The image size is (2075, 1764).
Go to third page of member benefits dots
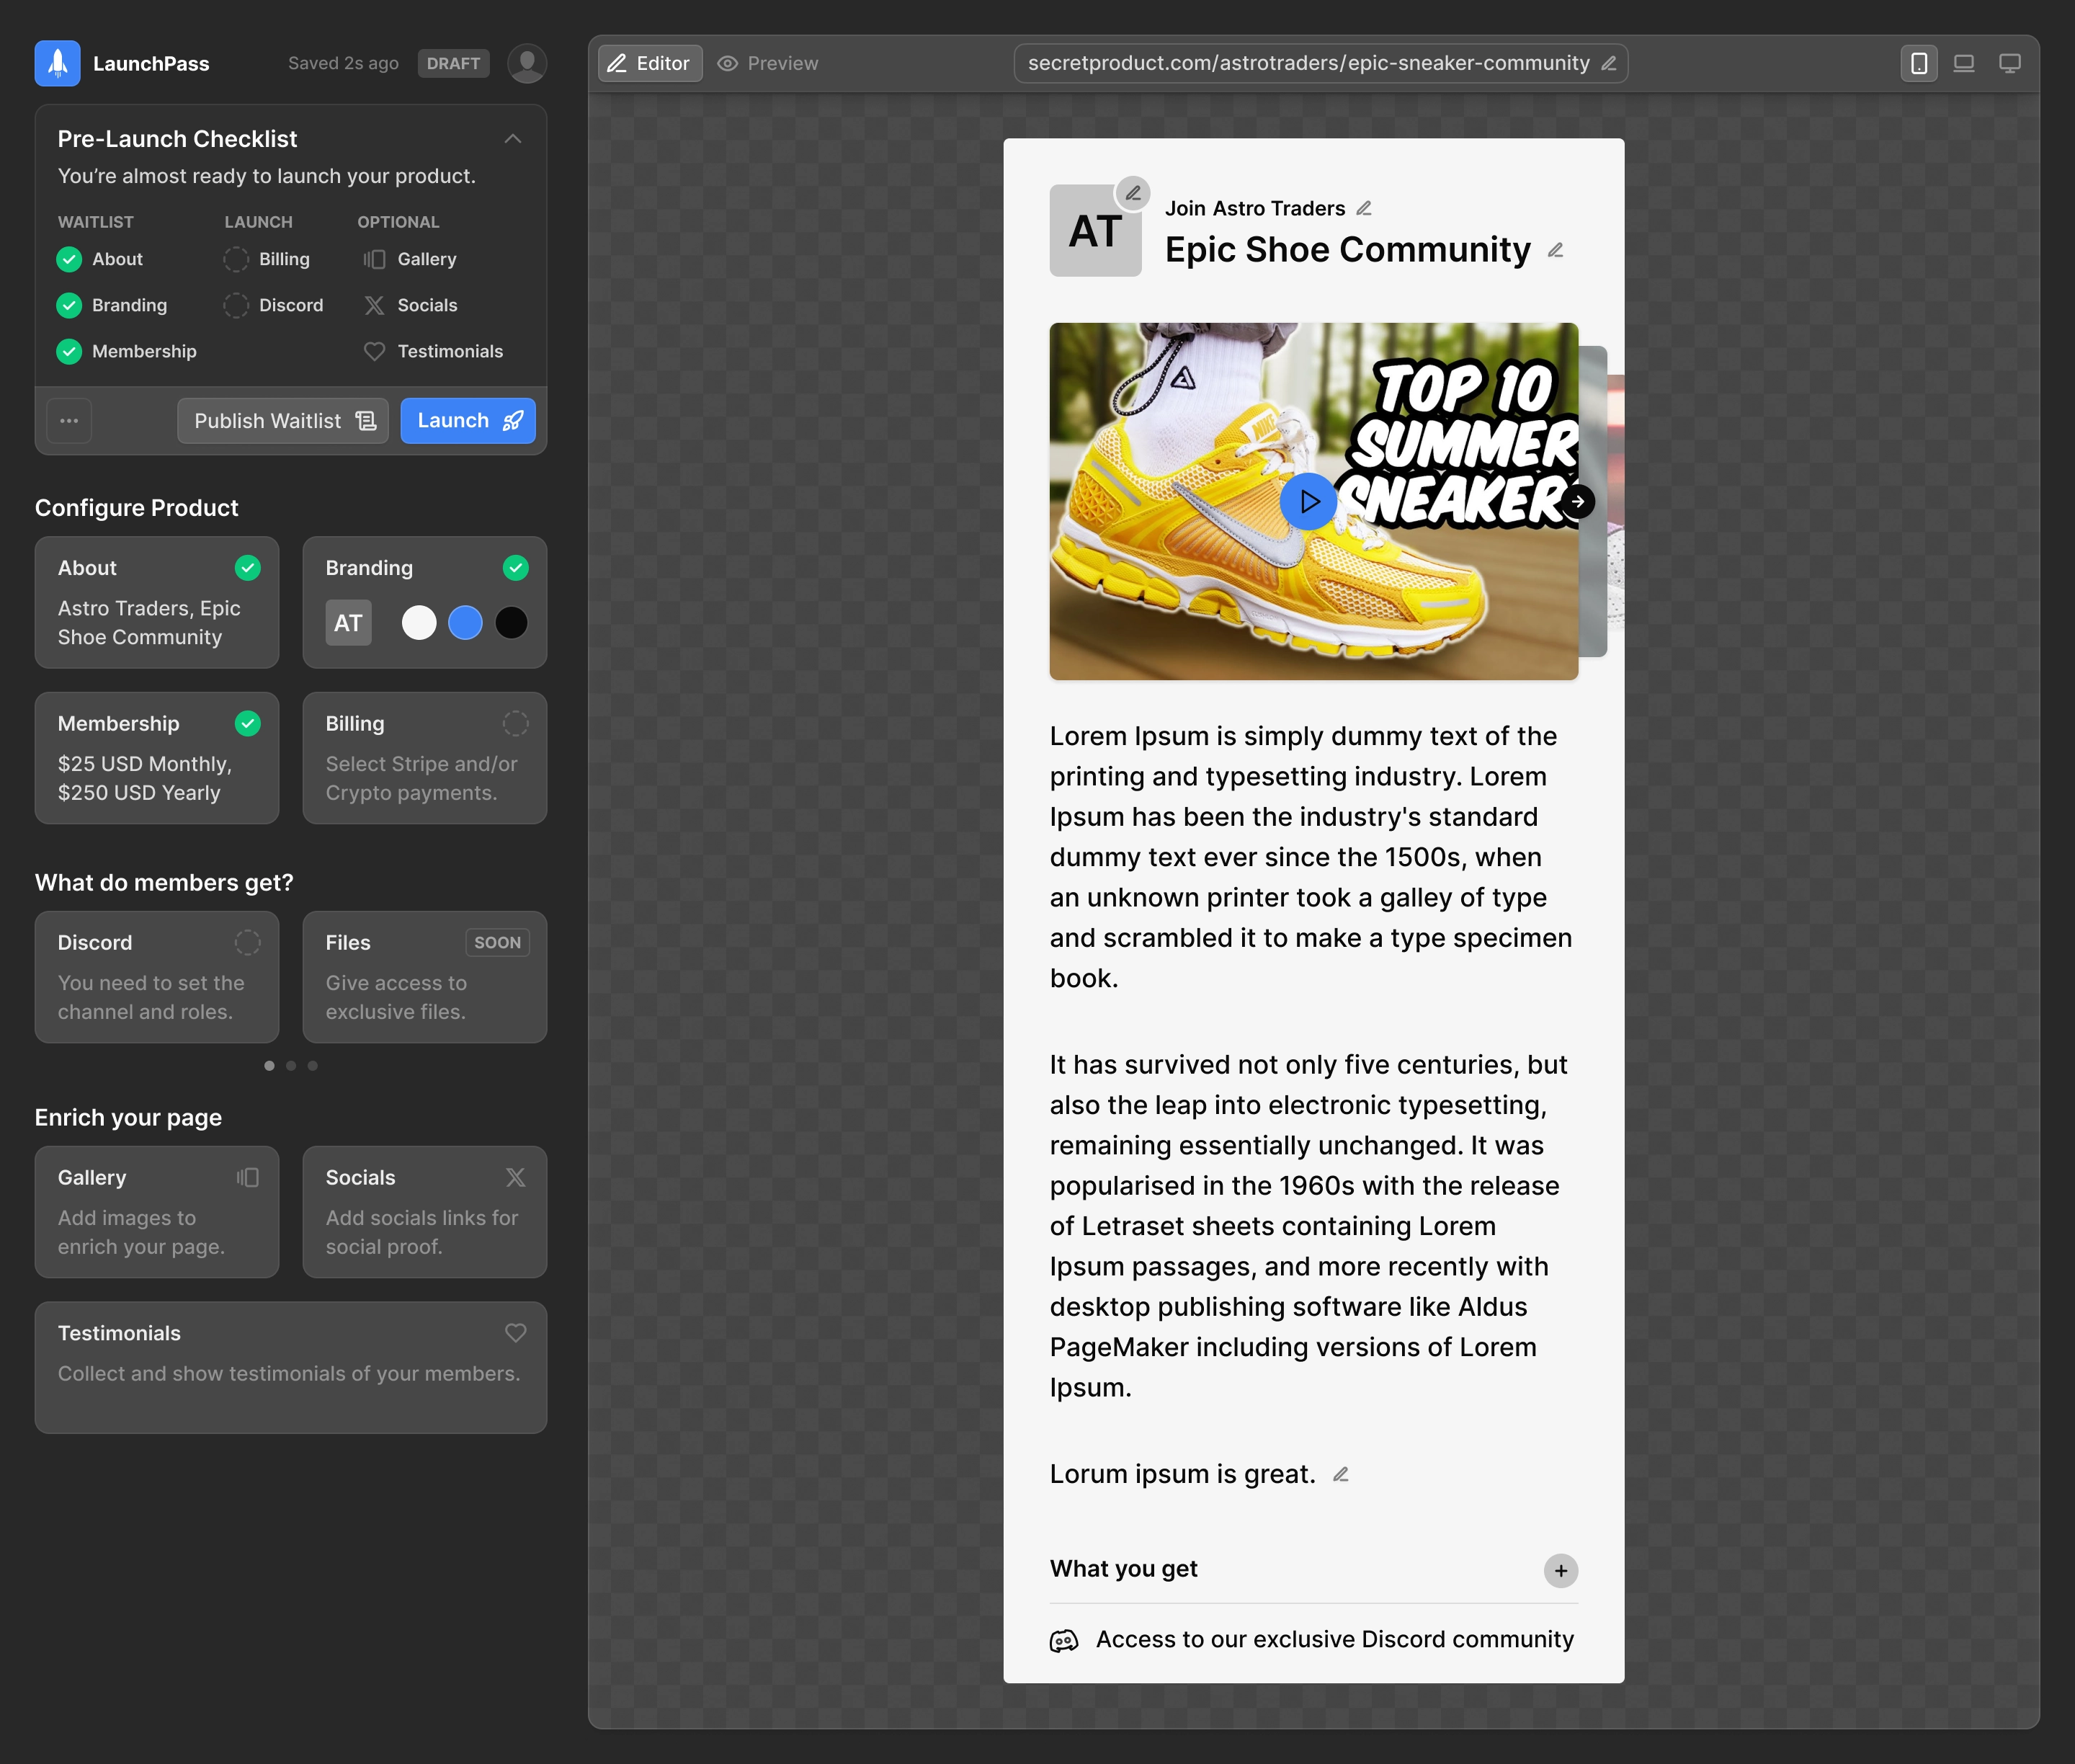tap(313, 1066)
